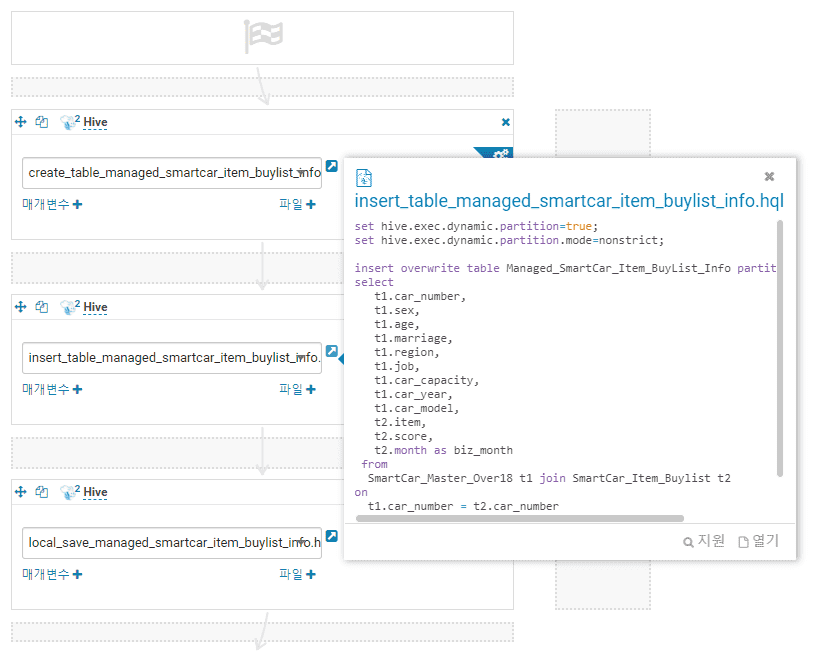Click the create_table_managed_smartcar script path field

(x=172, y=173)
